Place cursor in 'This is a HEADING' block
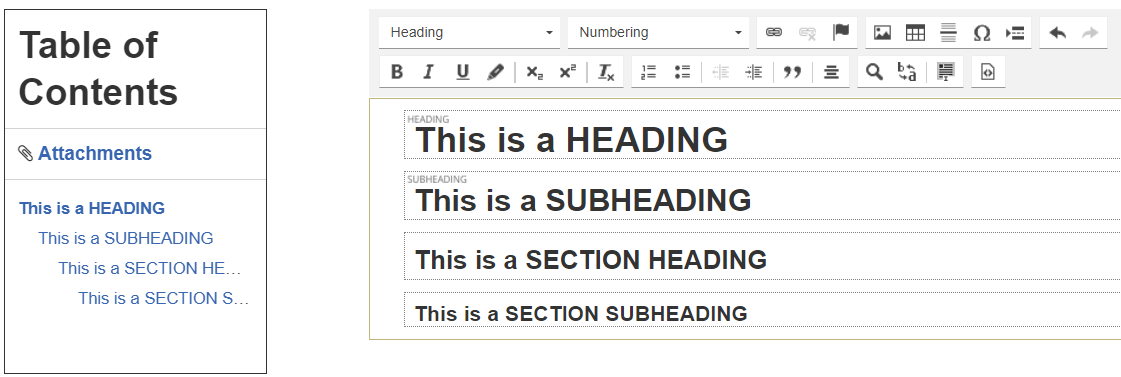 [762, 134]
